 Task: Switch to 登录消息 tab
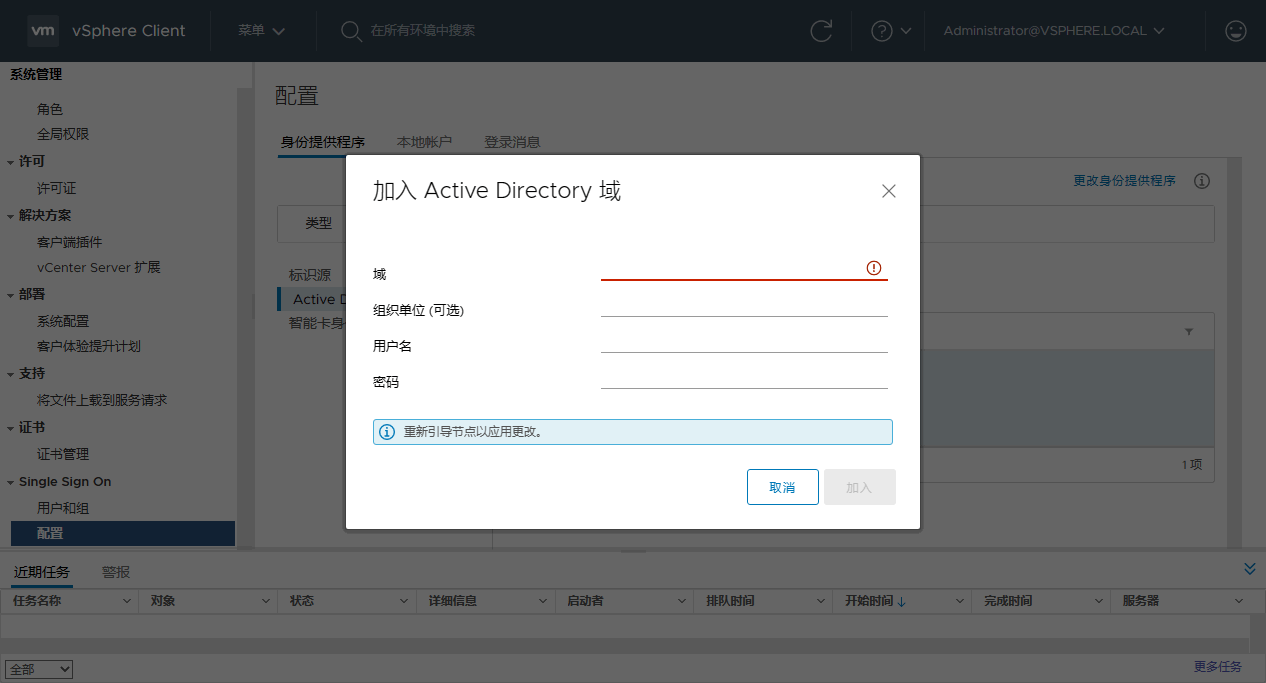coord(512,142)
